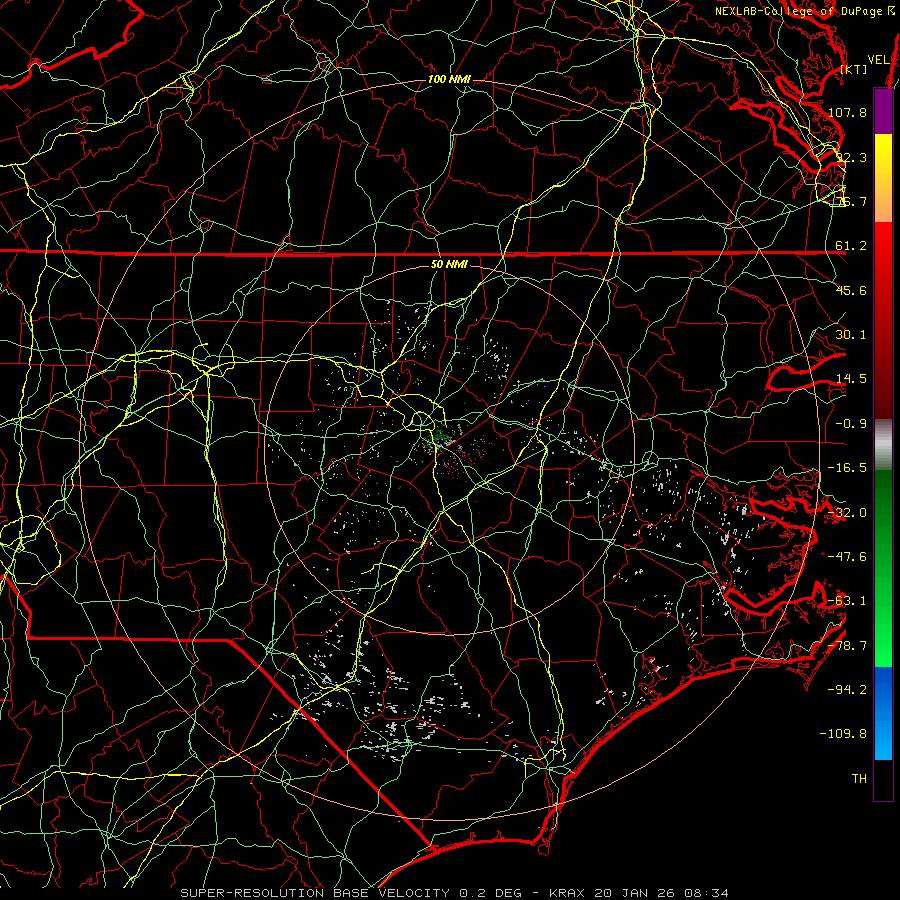Select the 45.6 value on velocity scale
This screenshot has width=900, height=900.
(x=851, y=290)
